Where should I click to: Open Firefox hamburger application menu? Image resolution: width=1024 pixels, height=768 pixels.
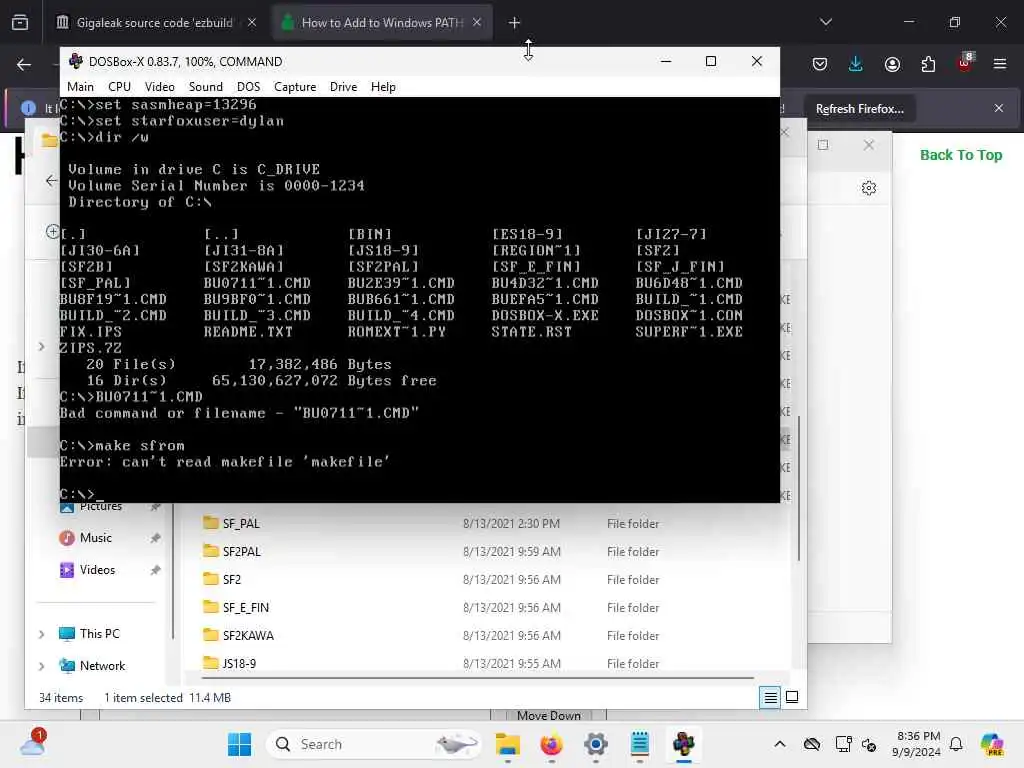pos(1000,64)
